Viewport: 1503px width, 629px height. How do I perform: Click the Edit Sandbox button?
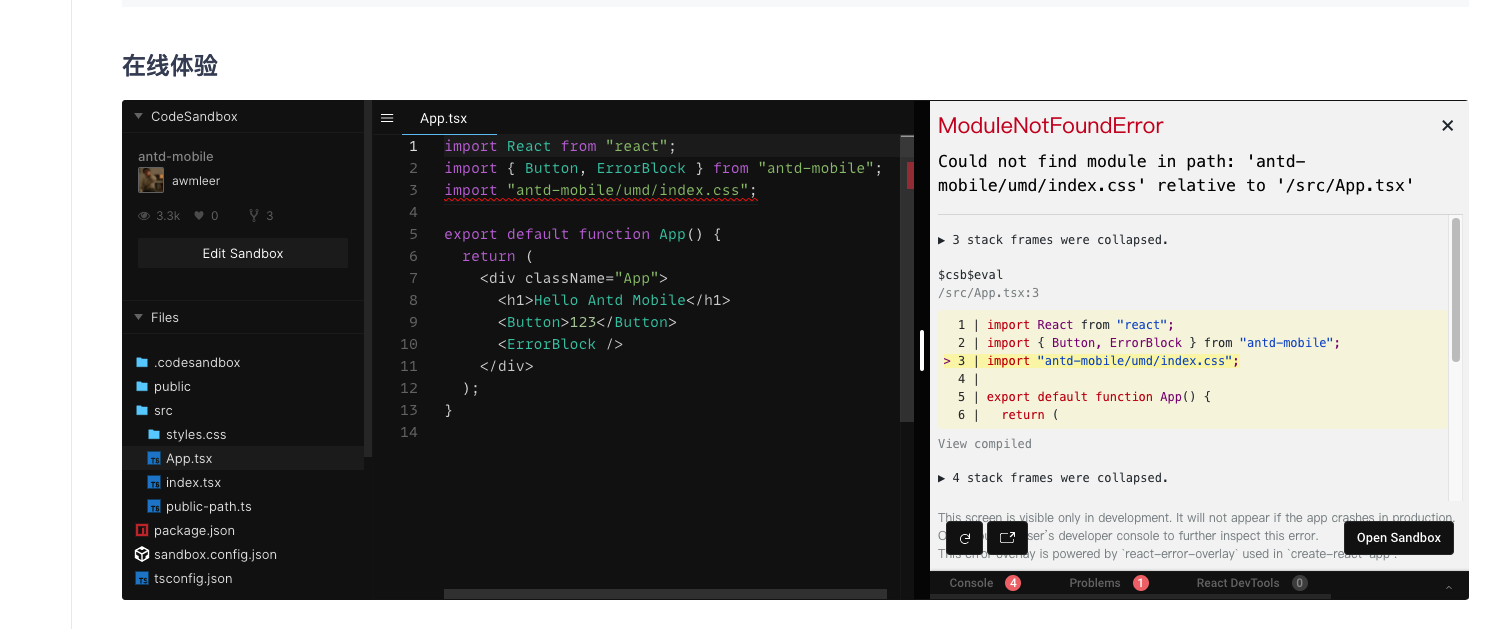243,253
